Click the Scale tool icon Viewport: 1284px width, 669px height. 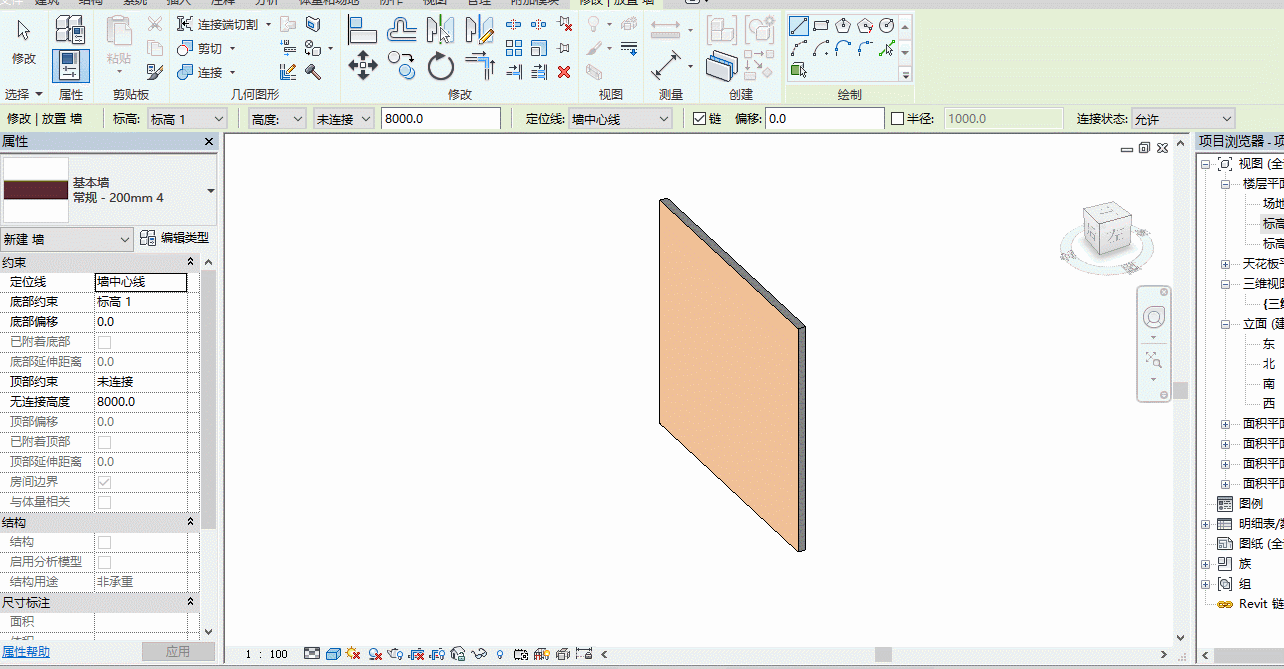click(x=539, y=48)
